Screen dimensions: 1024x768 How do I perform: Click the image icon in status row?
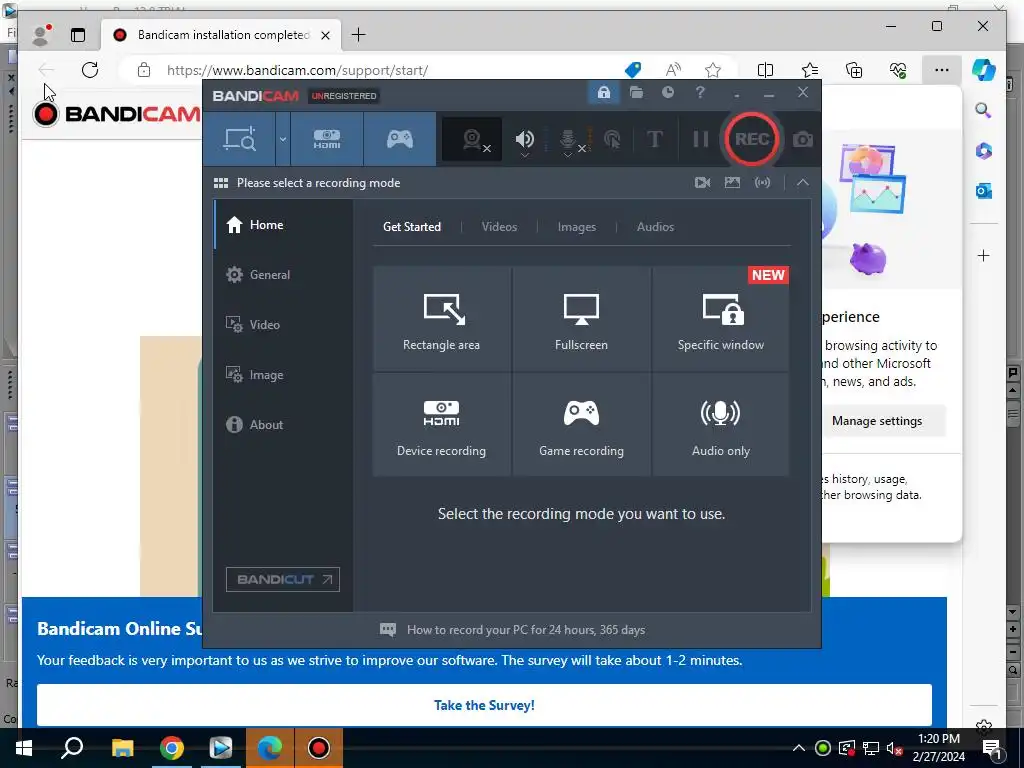point(732,183)
